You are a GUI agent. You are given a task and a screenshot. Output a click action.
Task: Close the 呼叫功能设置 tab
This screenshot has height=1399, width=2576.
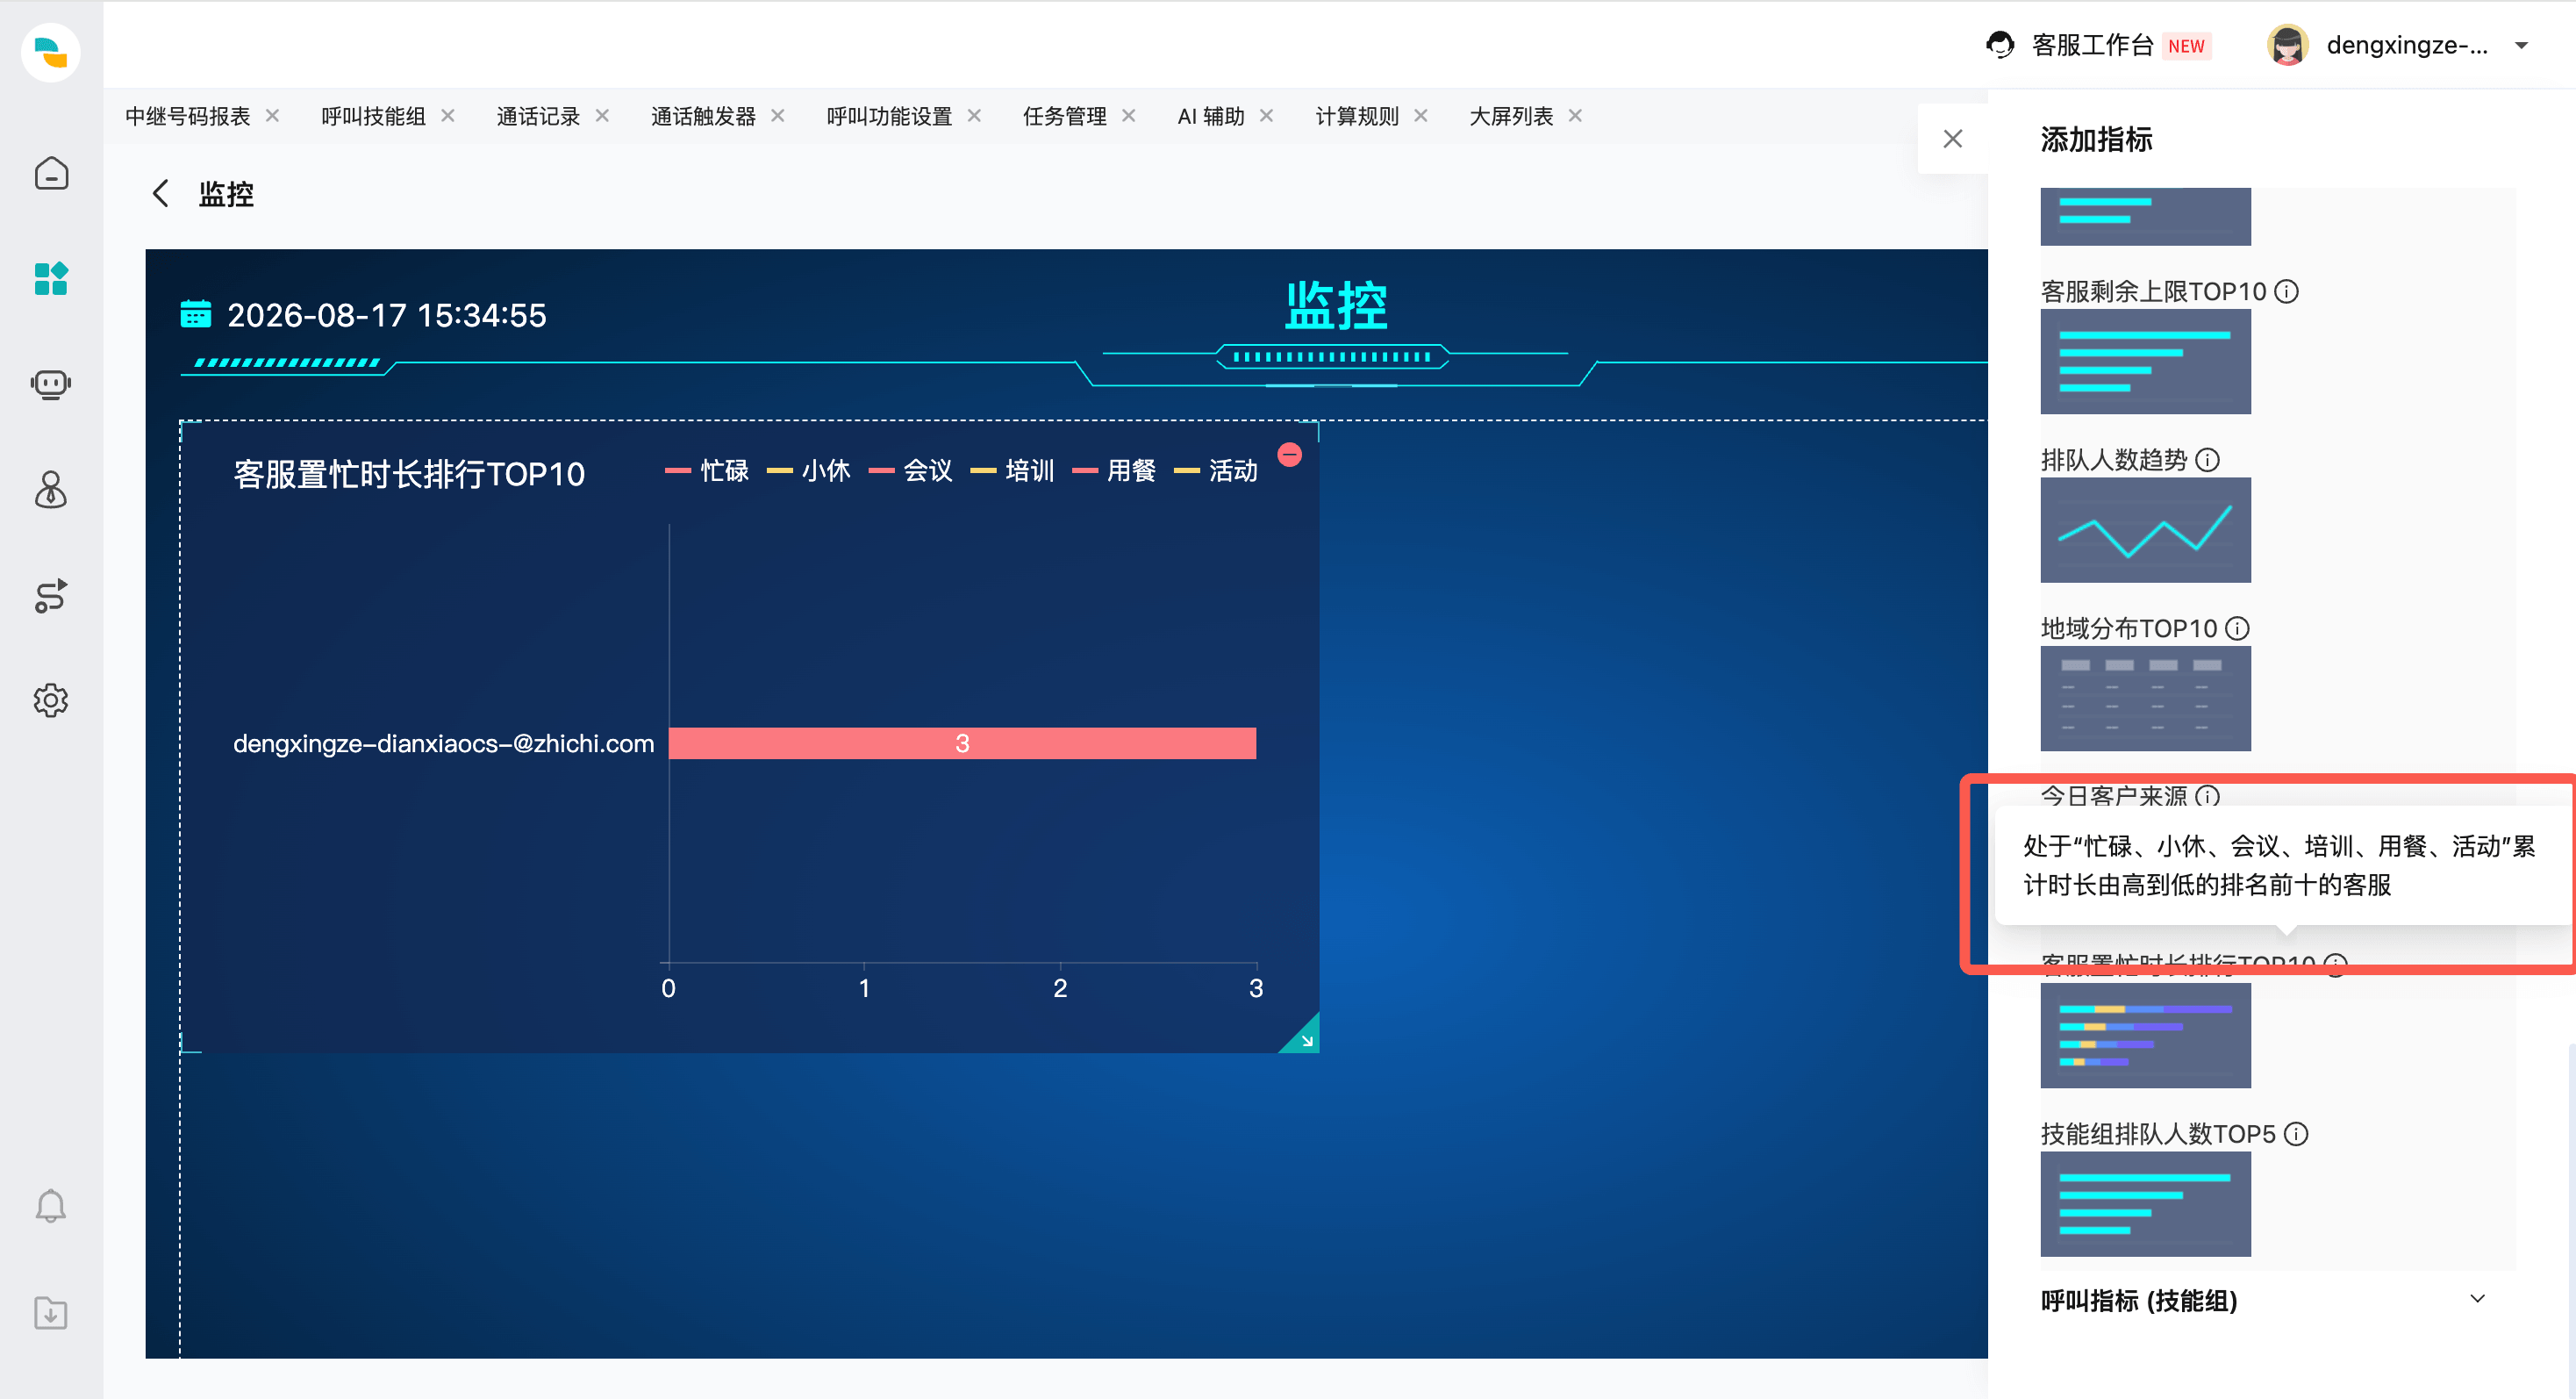point(974,115)
